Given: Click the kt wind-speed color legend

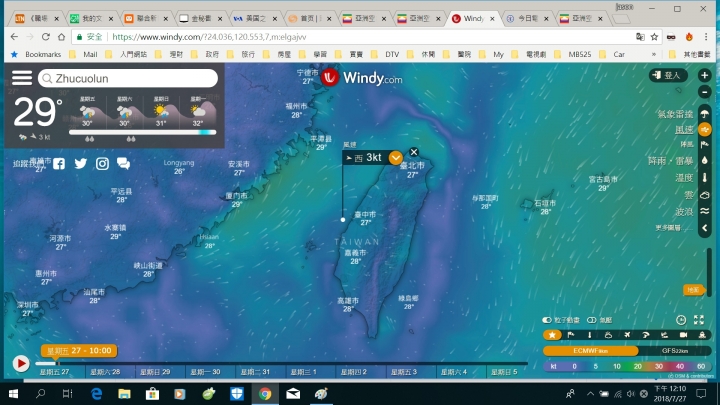Looking at the screenshot, I should [x=627, y=366].
